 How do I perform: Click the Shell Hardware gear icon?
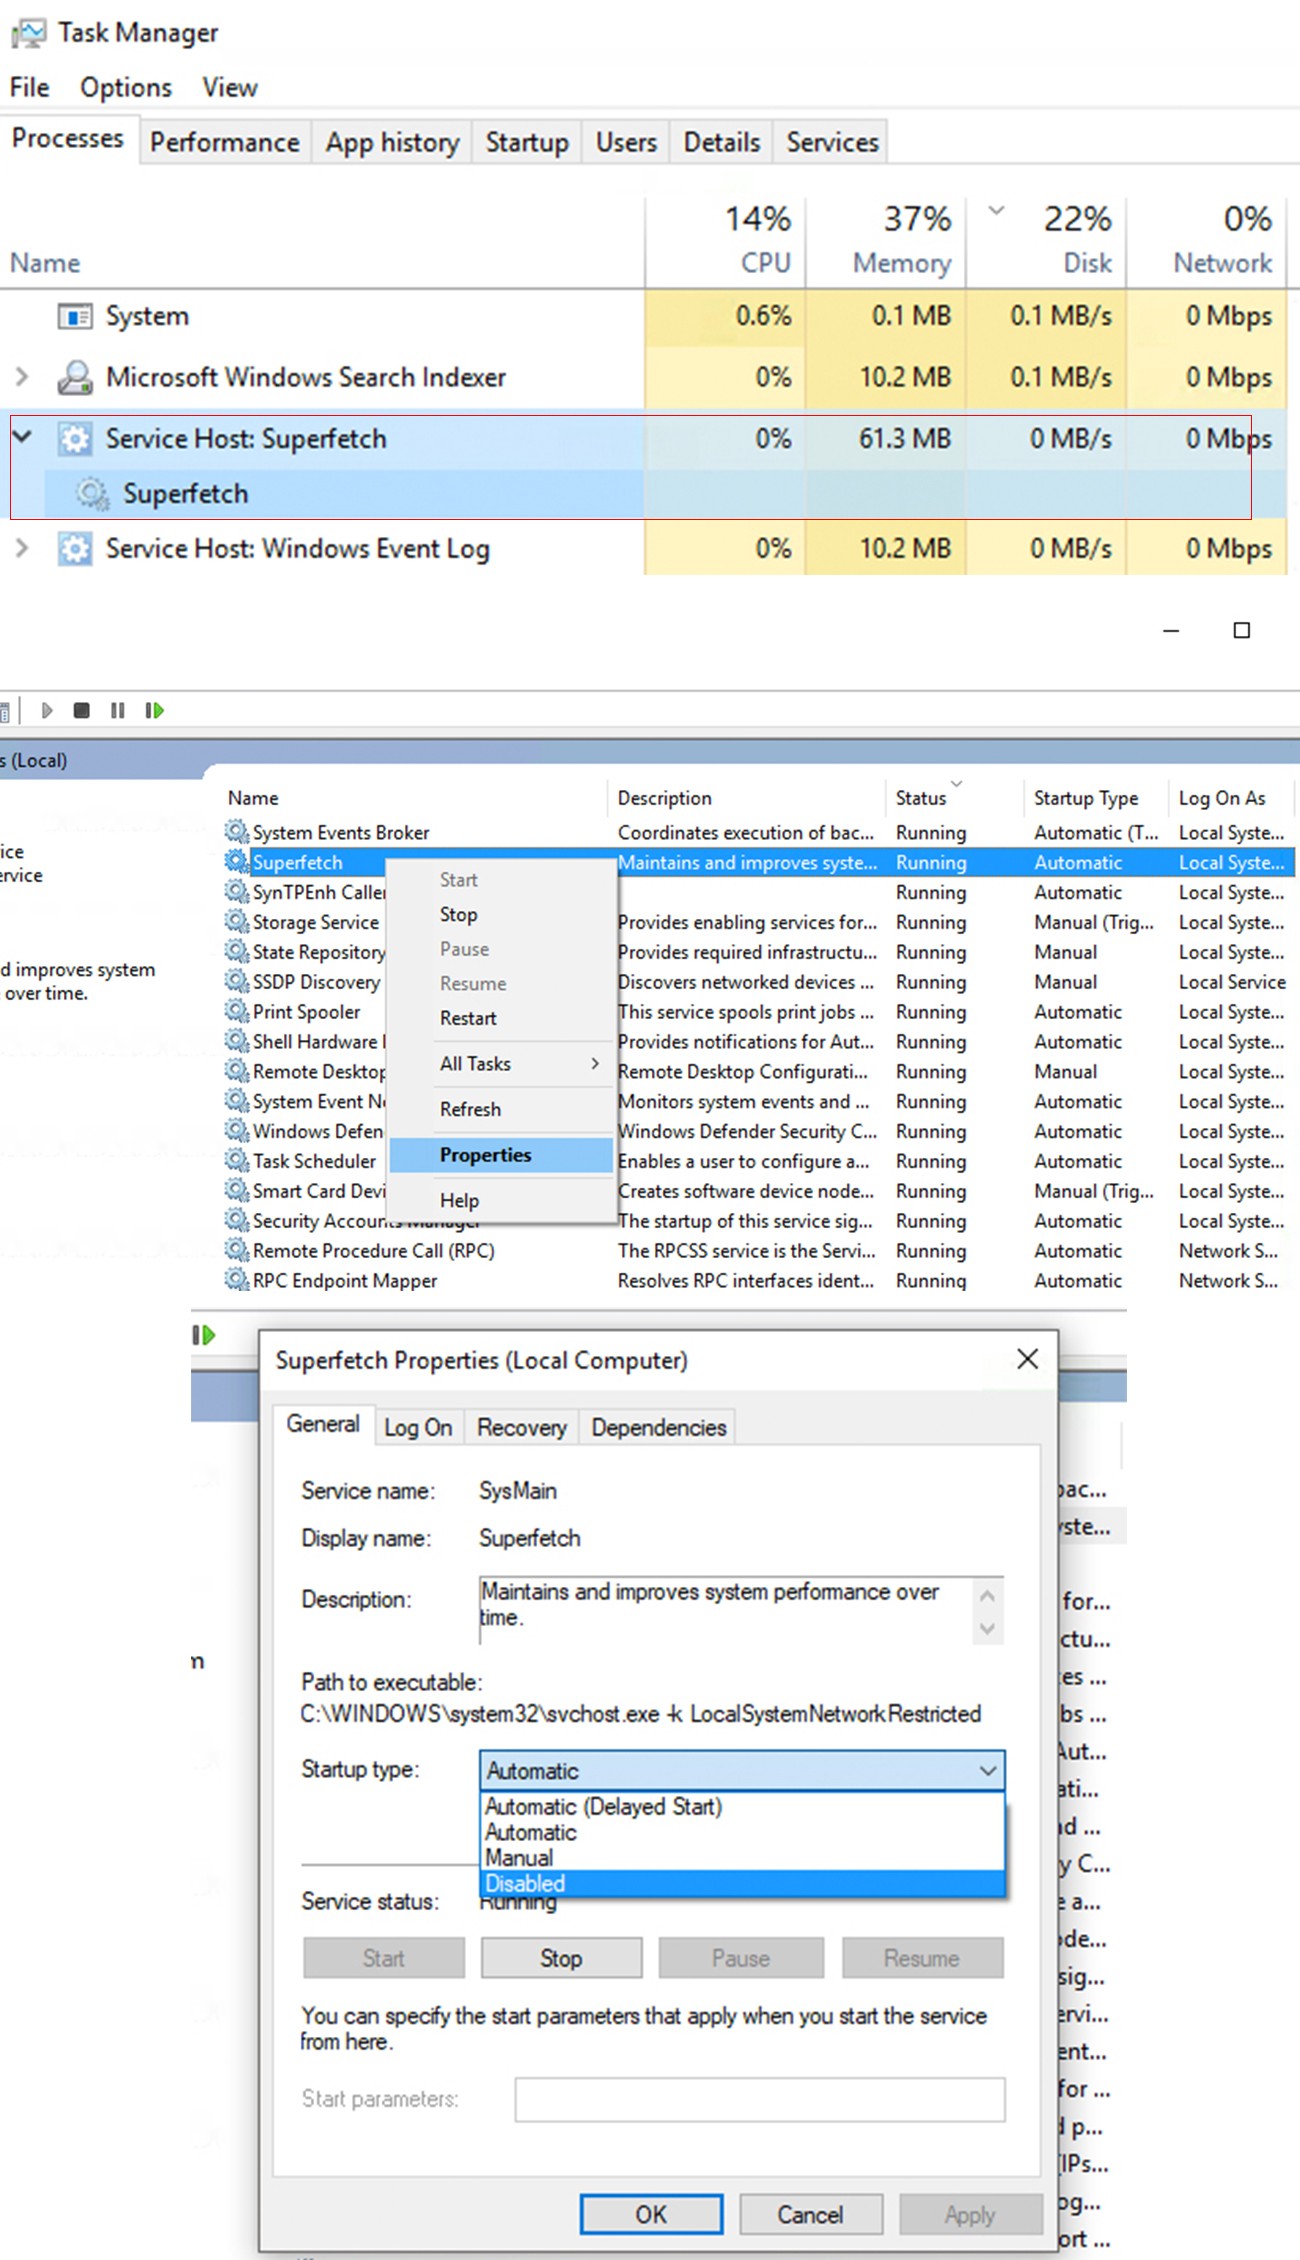pos(237,1041)
